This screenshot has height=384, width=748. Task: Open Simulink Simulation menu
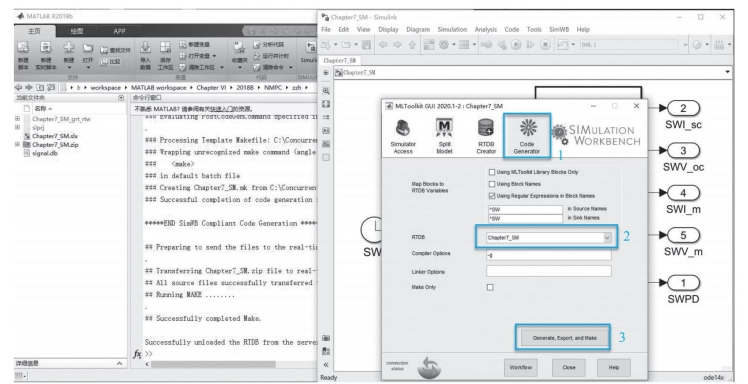[x=452, y=30]
